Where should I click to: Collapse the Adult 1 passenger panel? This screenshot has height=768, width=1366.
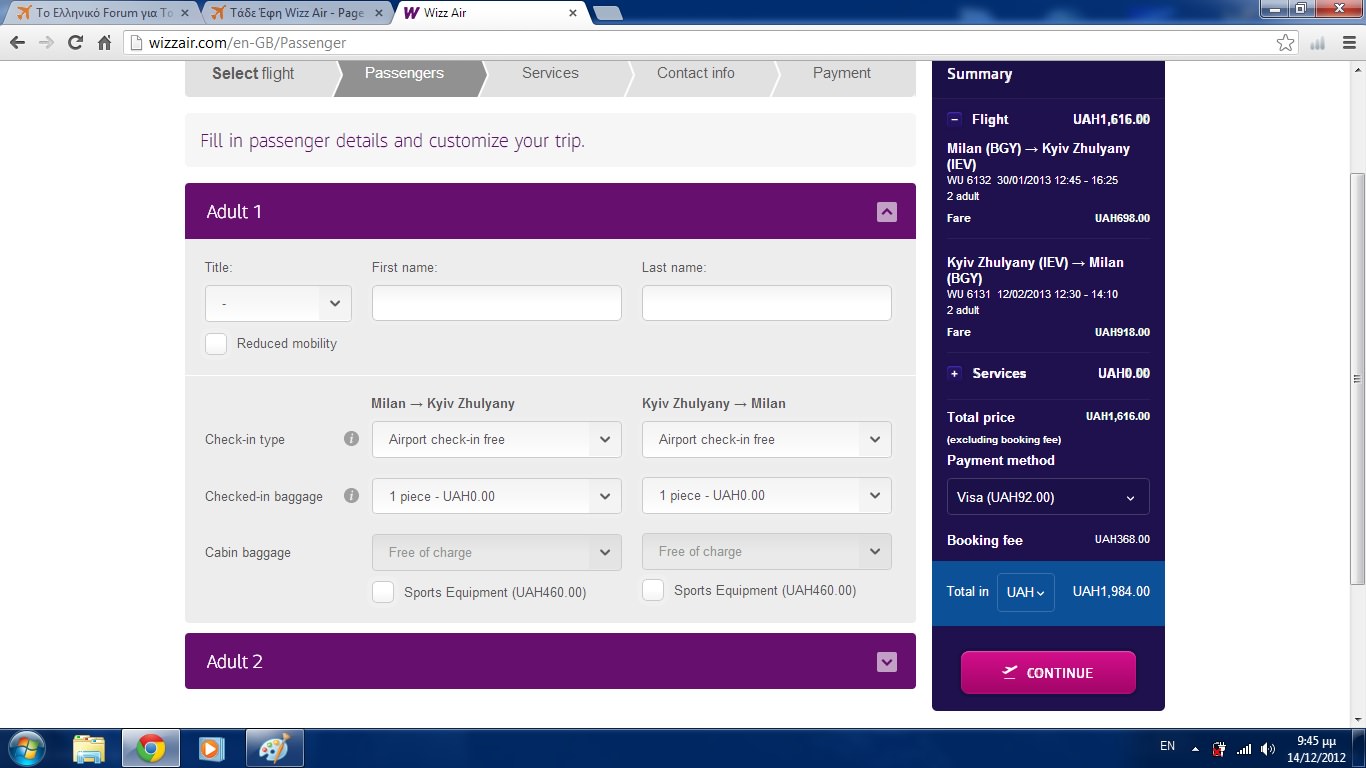(886, 212)
